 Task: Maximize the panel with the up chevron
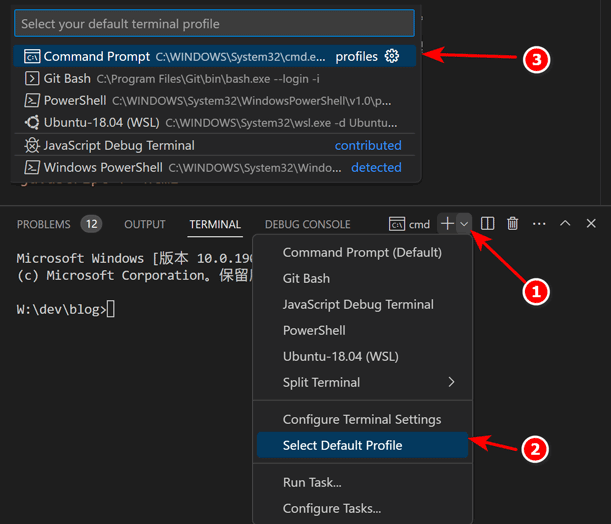[x=565, y=224]
